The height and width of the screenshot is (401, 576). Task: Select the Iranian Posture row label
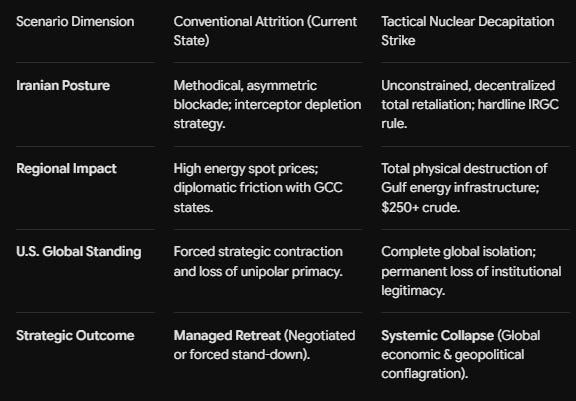pos(63,85)
